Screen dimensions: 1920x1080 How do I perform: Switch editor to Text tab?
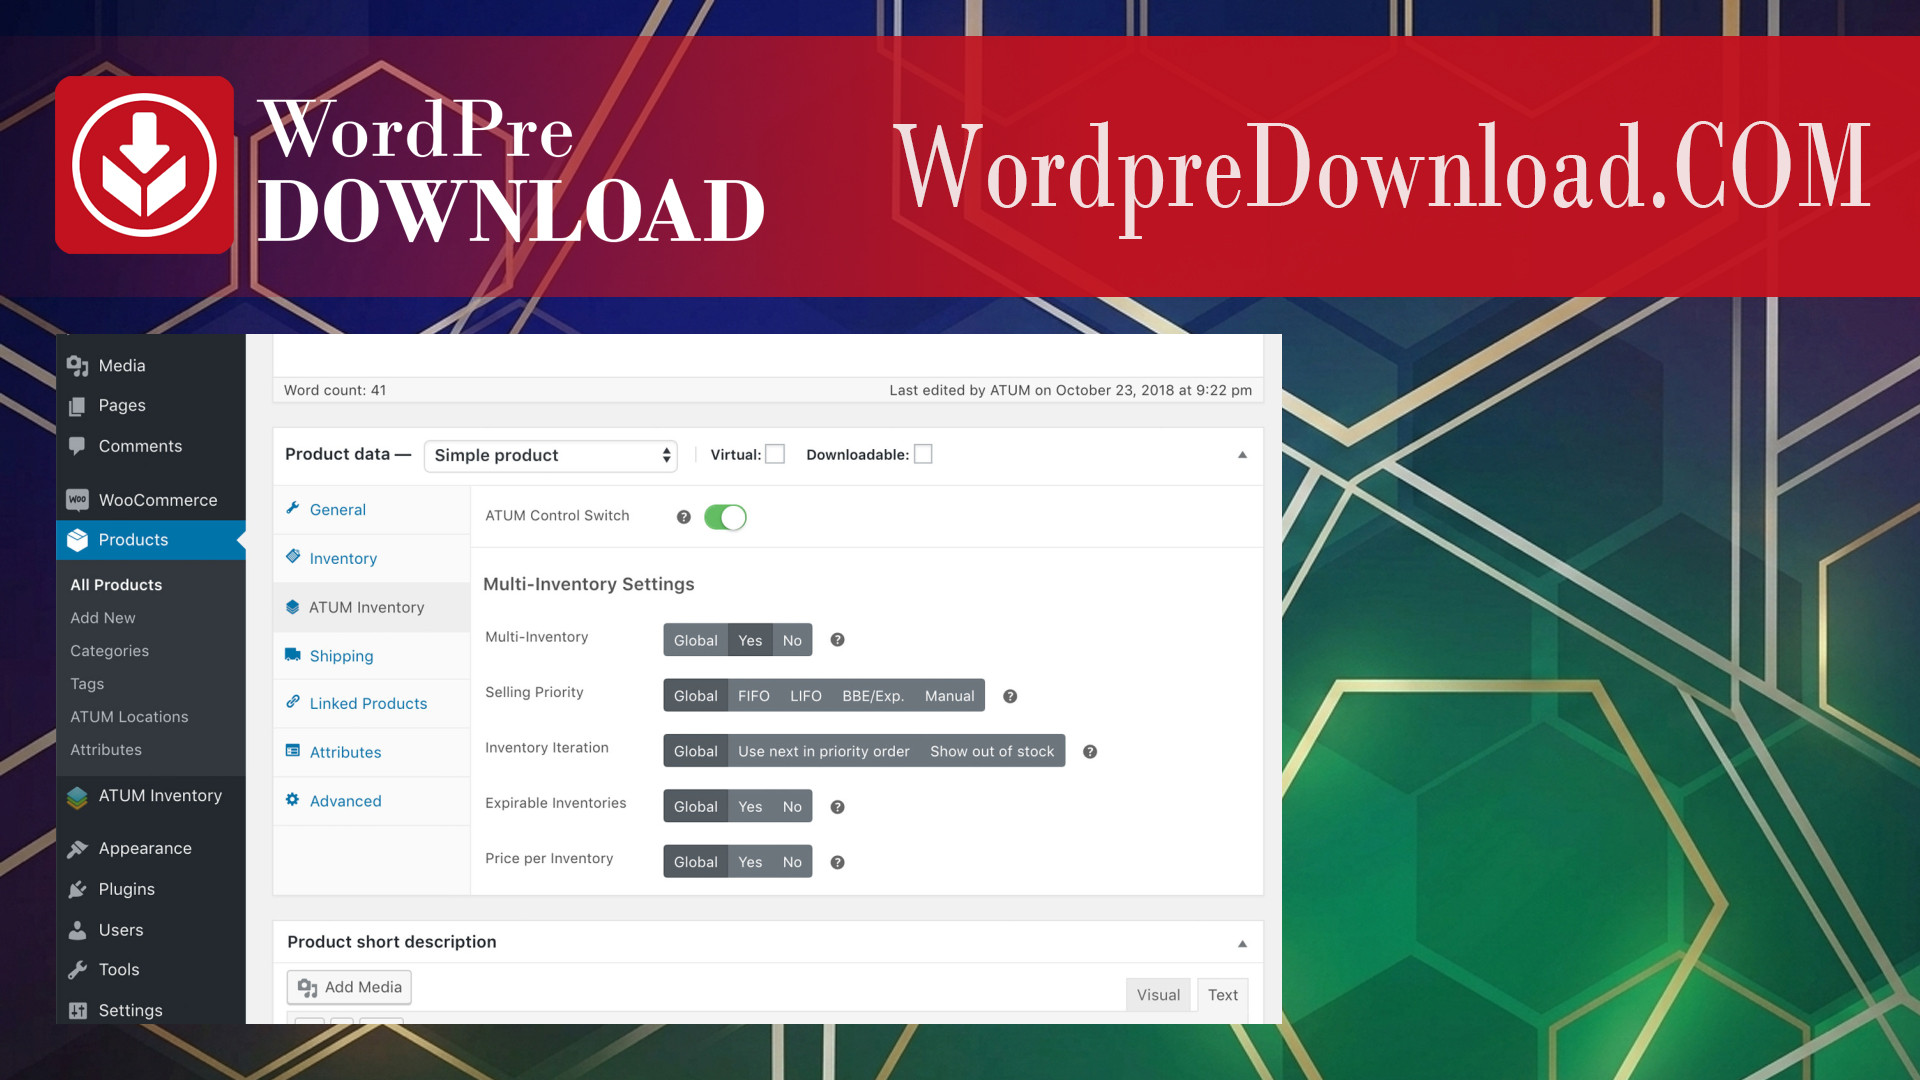(1222, 995)
